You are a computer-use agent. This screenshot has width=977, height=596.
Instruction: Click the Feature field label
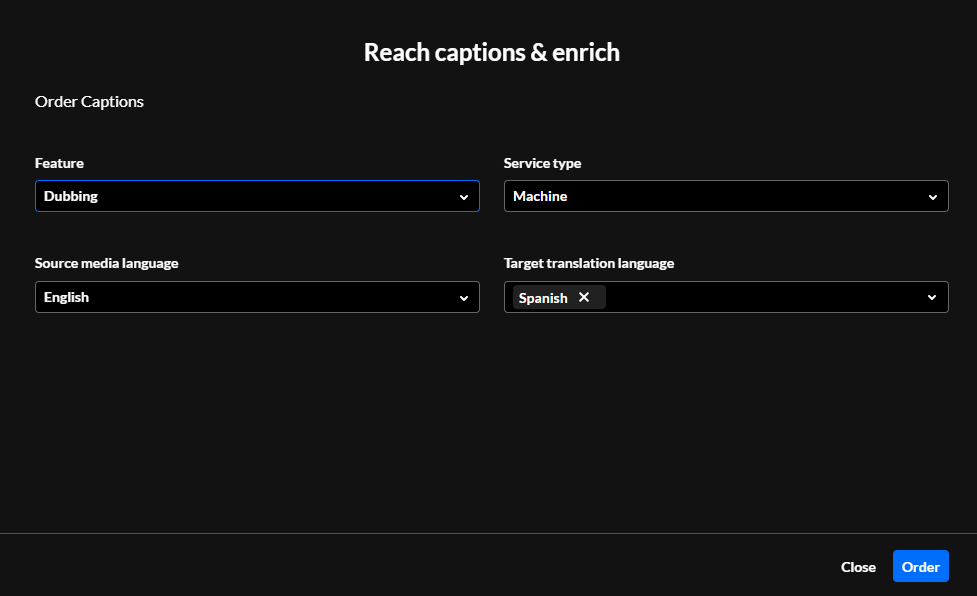59,163
